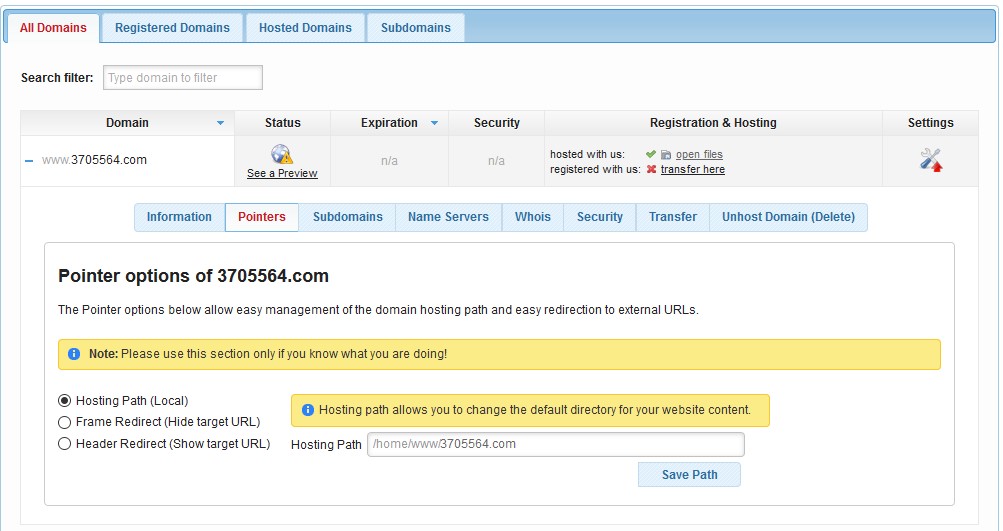Screen dimensions: 1003x531
Task: Focus the Hosting Path text field
Action: pyautogui.click(x=556, y=444)
